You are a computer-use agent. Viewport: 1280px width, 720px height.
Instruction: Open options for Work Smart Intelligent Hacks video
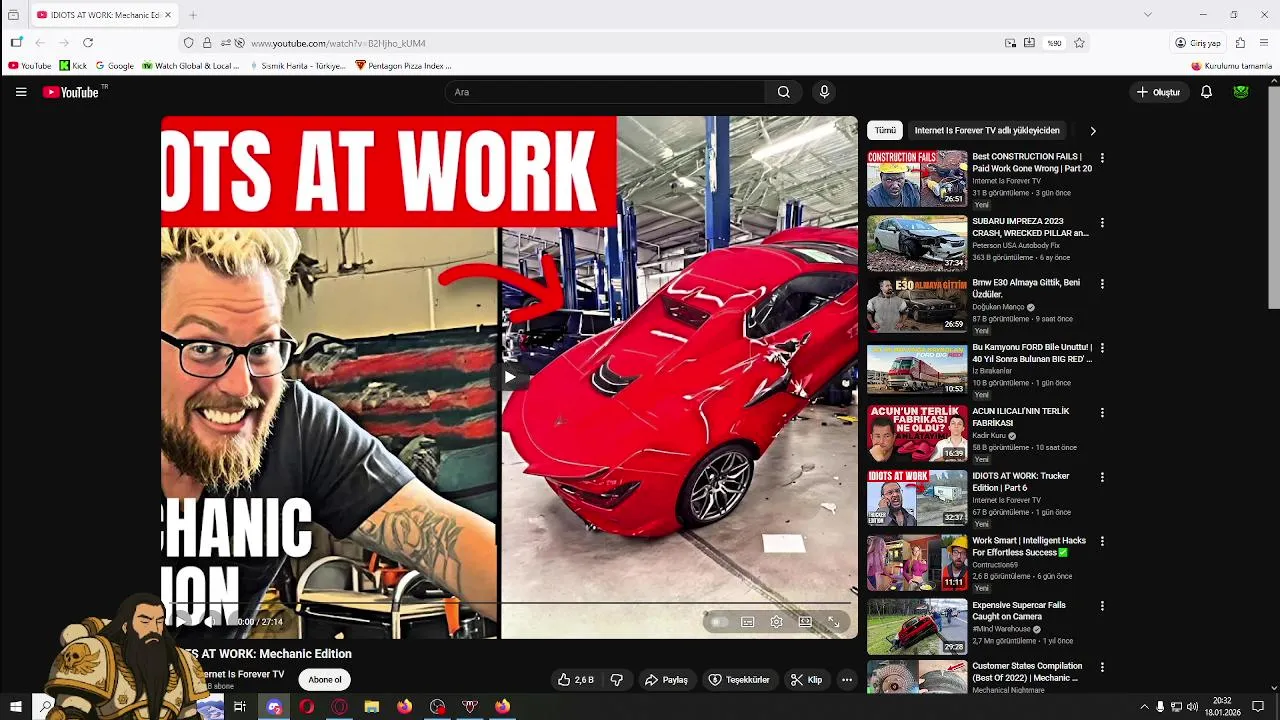click(x=1102, y=541)
